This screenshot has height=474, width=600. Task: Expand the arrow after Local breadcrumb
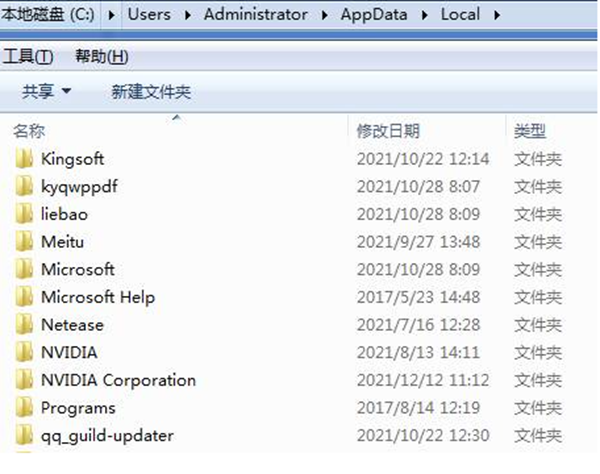pyautogui.click(x=497, y=15)
